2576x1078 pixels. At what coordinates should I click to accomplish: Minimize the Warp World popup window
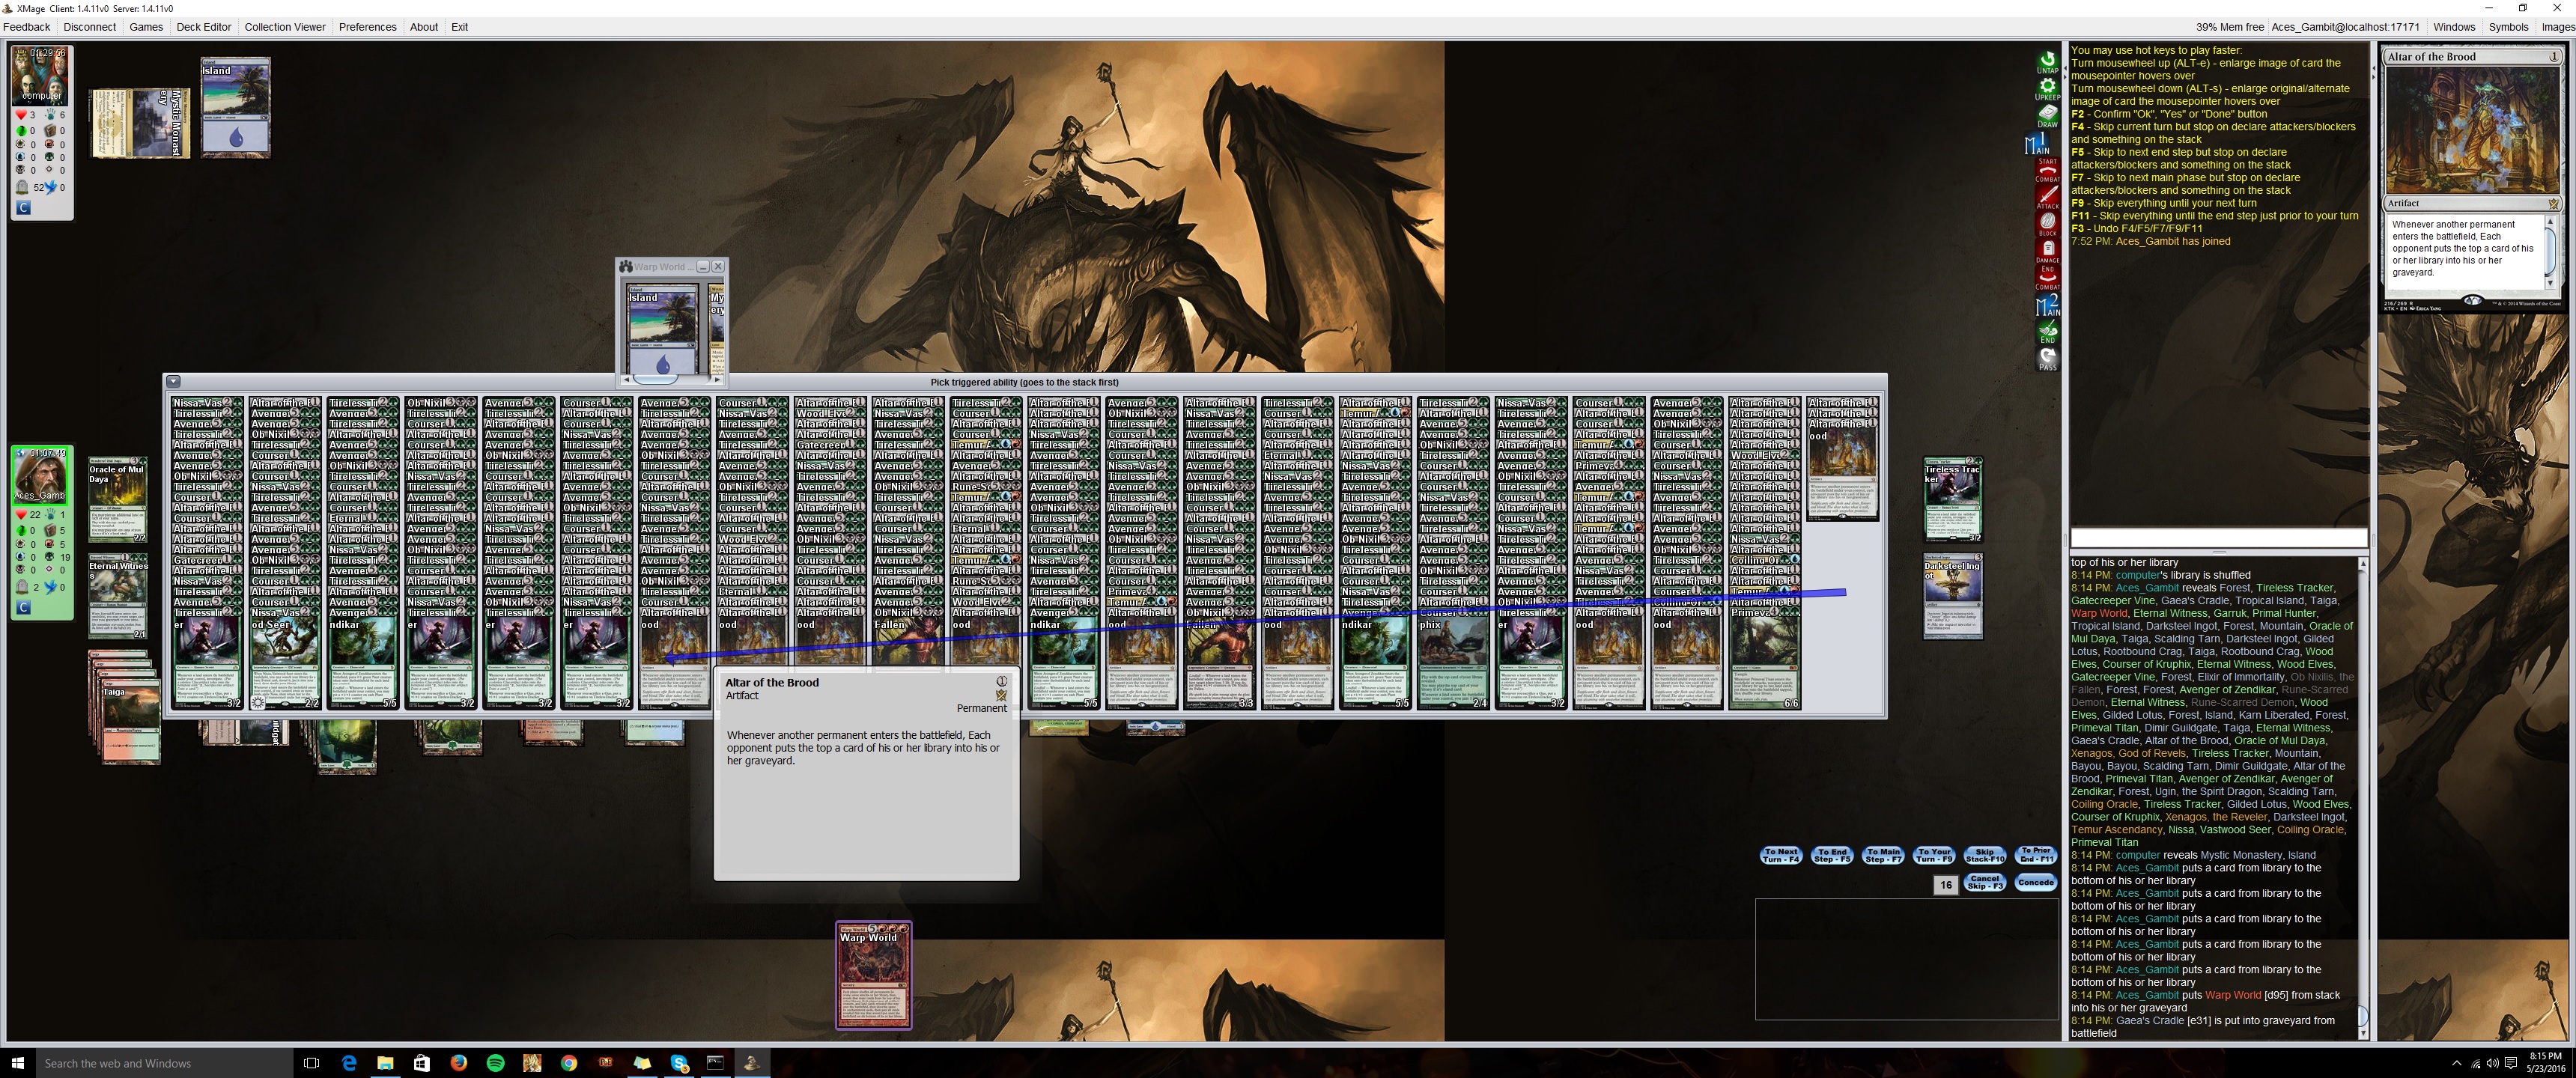[703, 266]
